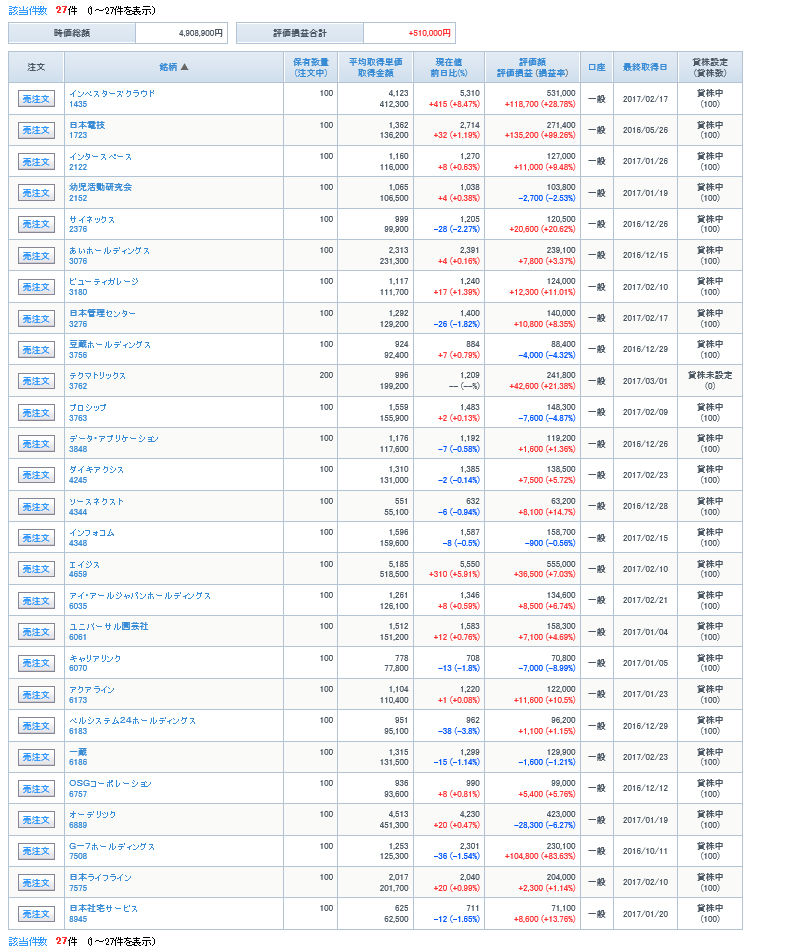
Task: Click 売注文 for ユニバーサル園芸社 6061
Action: [x=36, y=632]
